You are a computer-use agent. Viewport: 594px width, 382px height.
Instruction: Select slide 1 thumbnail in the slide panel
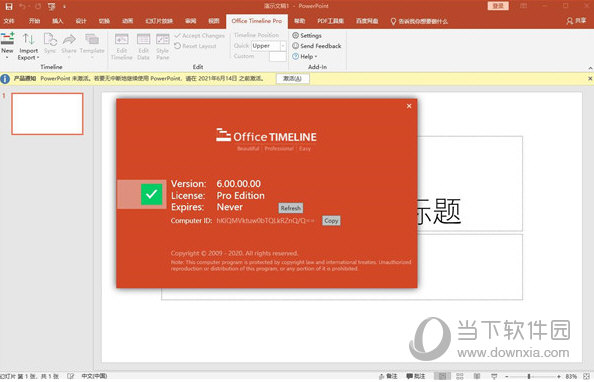(47, 114)
